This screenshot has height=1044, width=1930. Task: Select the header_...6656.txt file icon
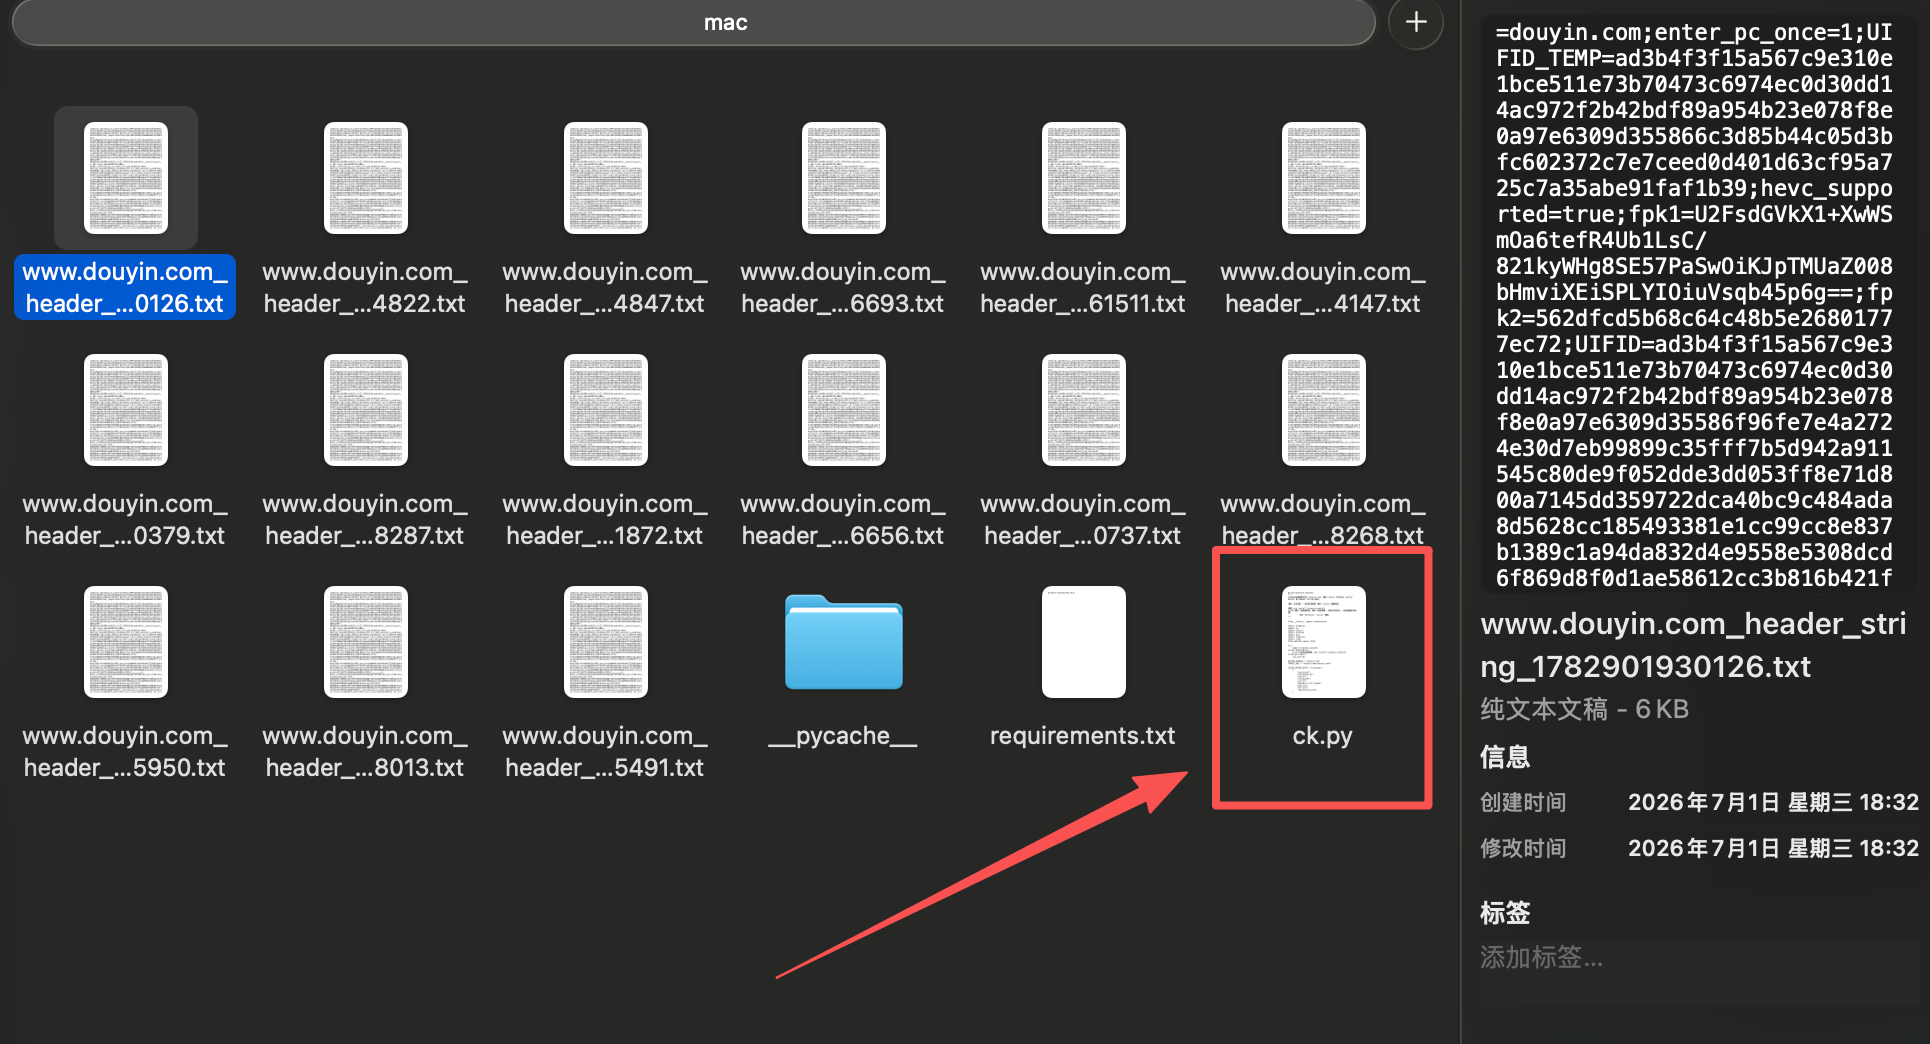pyautogui.click(x=844, y=410)
